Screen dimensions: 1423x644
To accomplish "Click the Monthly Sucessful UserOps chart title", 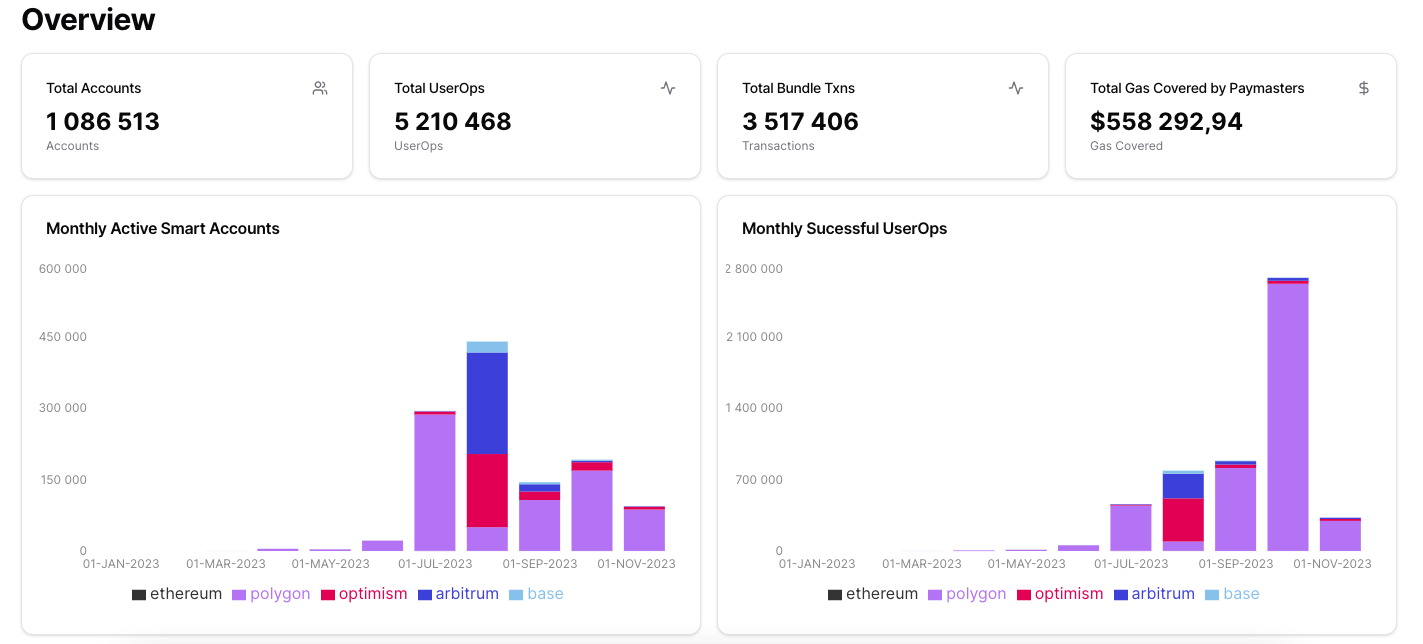I will point(844,229).
